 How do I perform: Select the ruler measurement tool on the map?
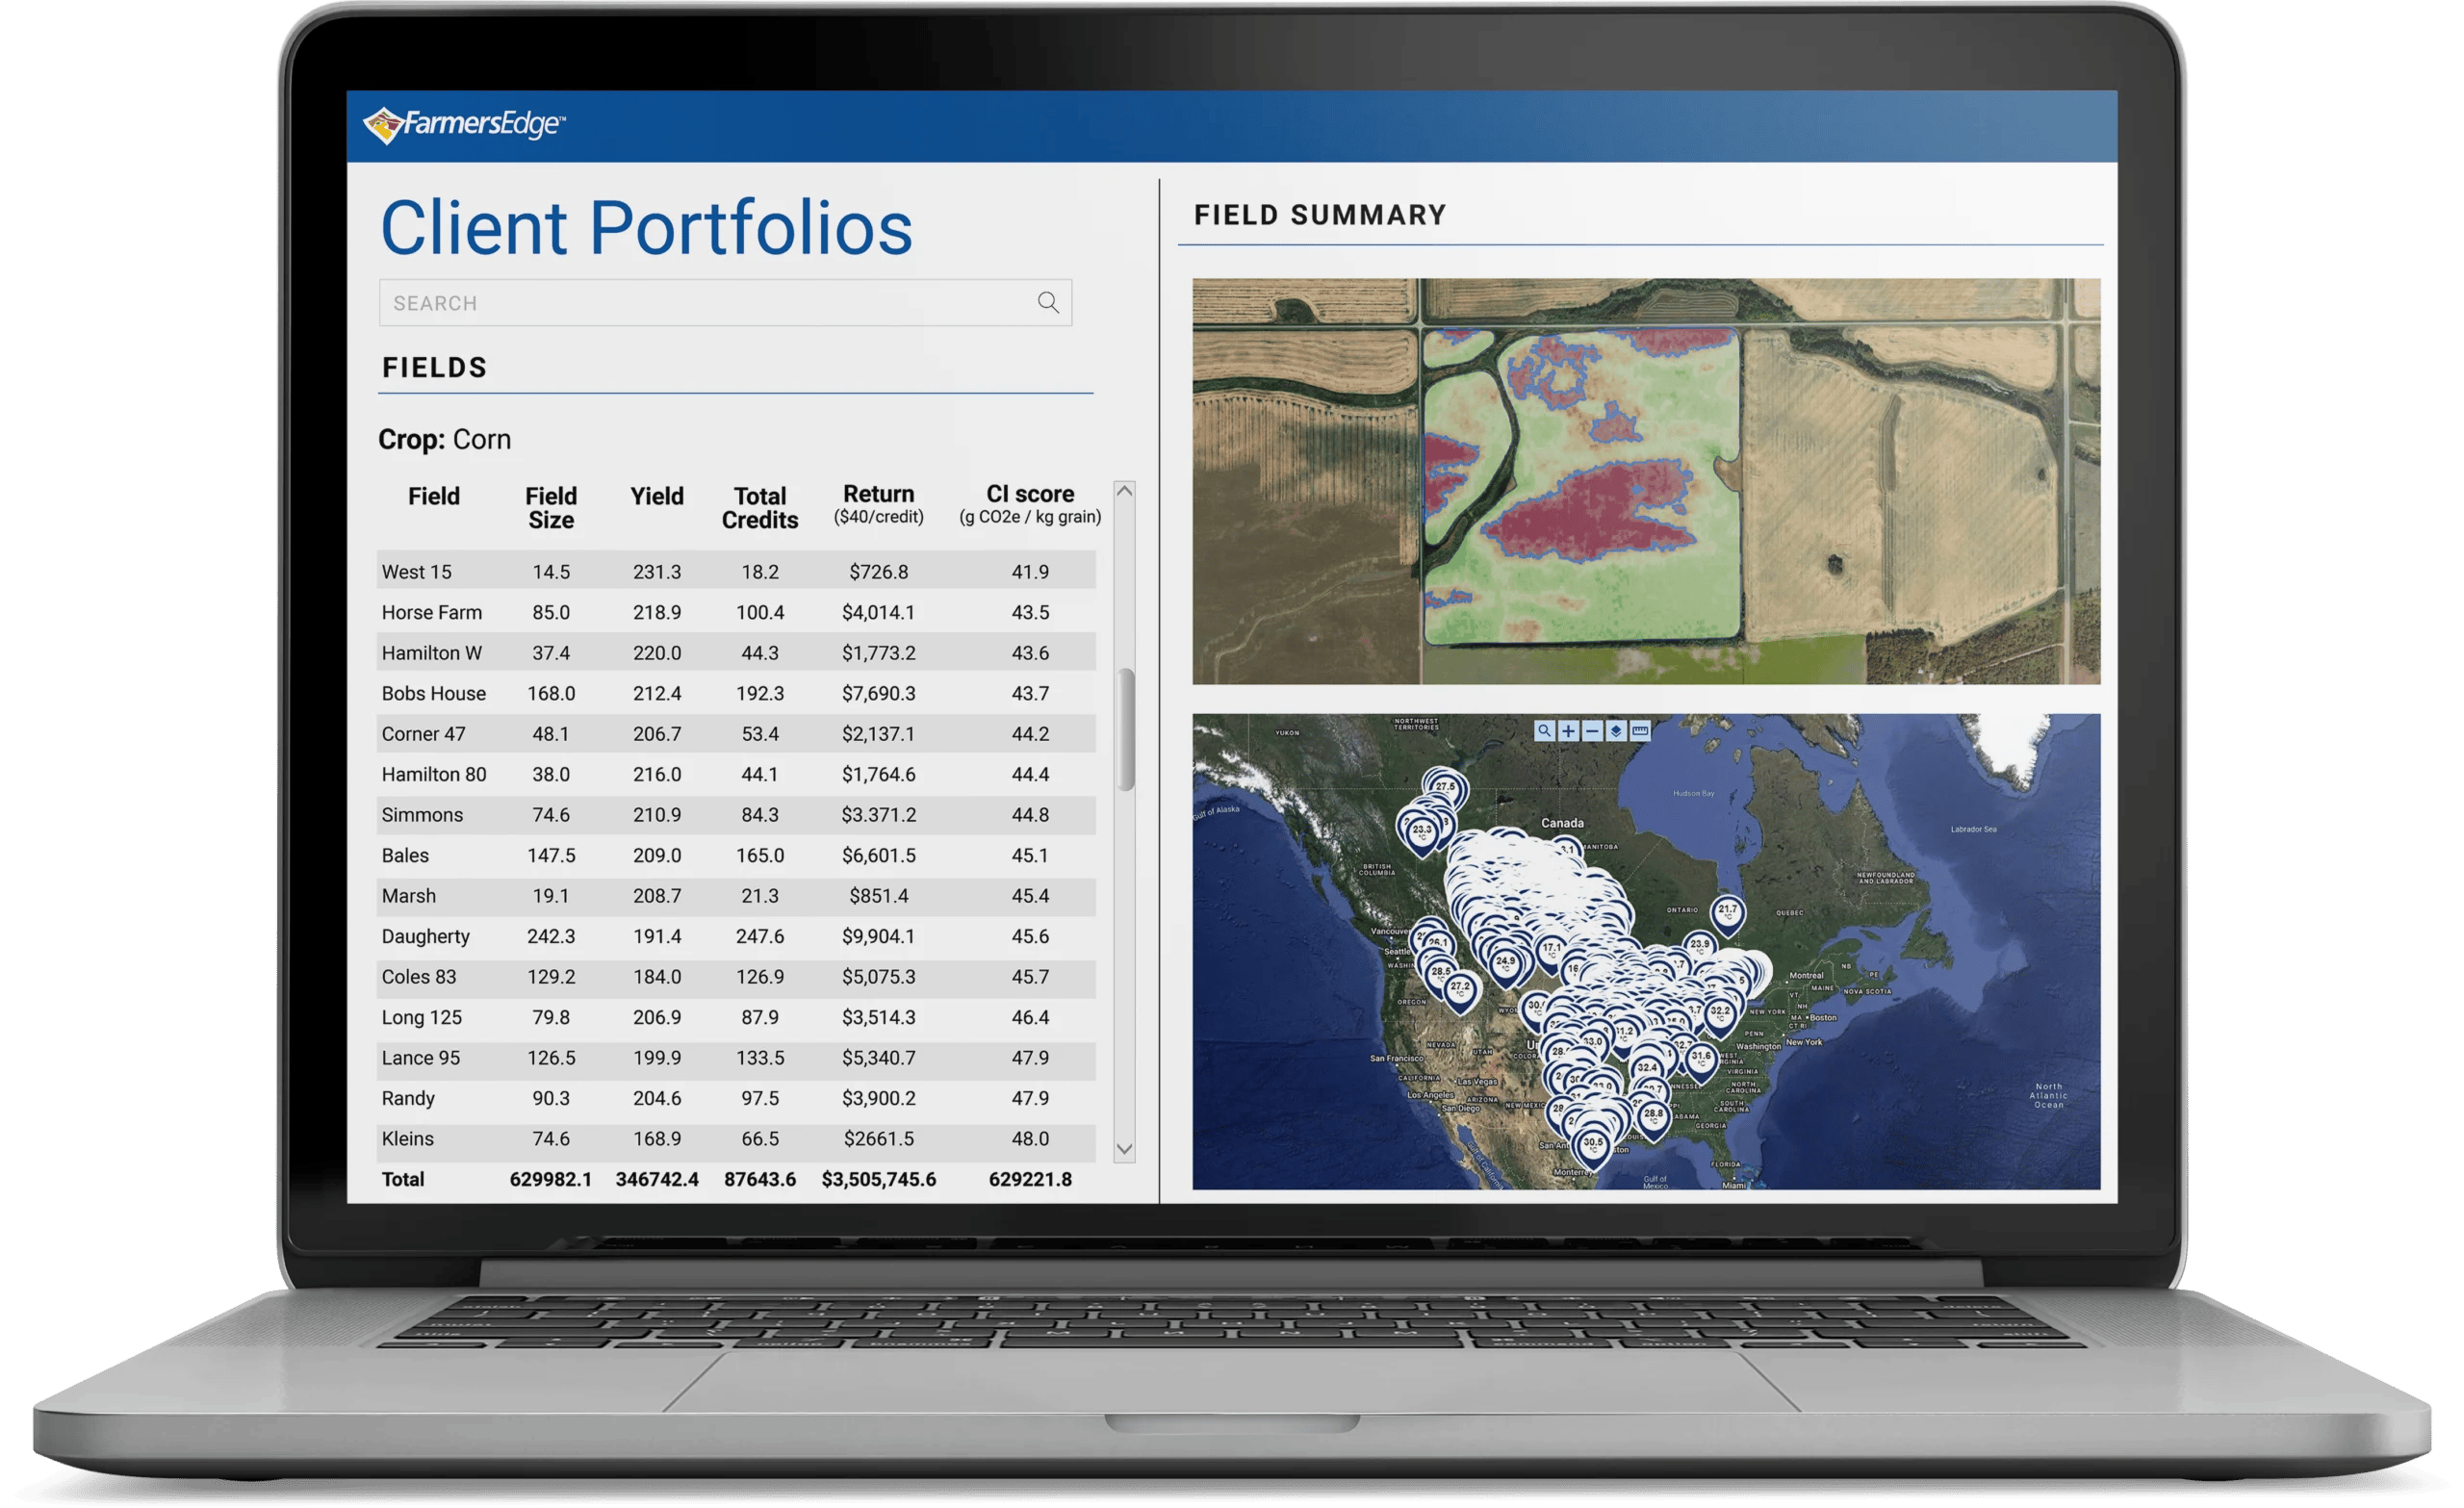pos(1640,732)
